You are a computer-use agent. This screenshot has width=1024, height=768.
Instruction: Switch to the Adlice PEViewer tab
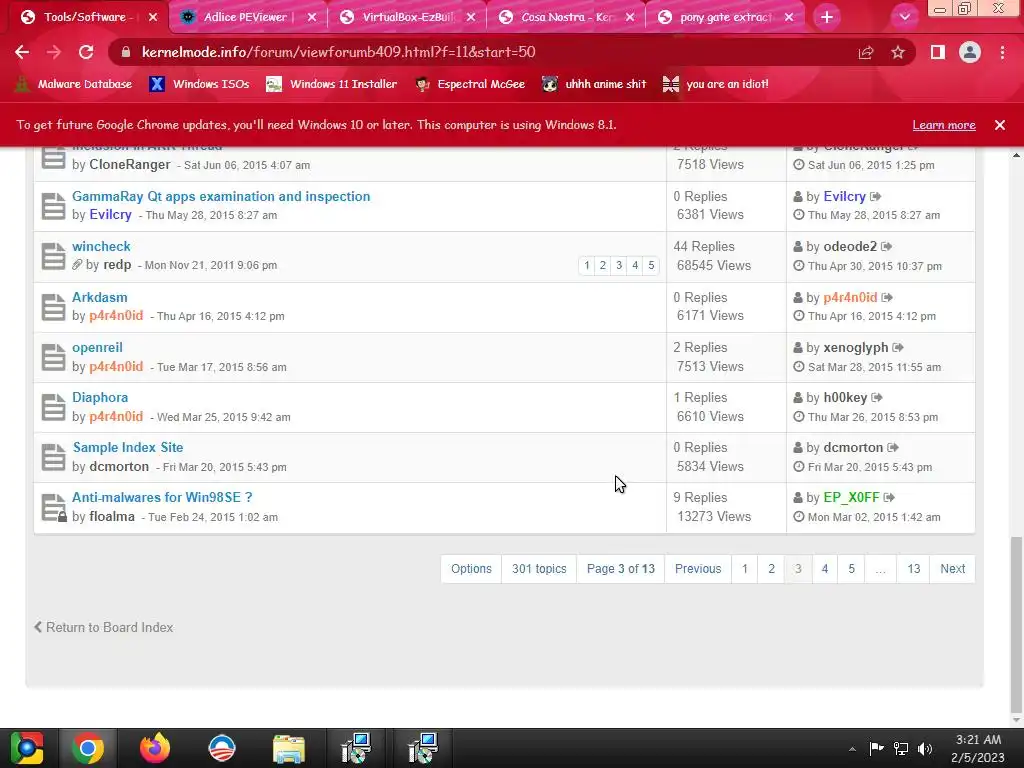[248, 17]
